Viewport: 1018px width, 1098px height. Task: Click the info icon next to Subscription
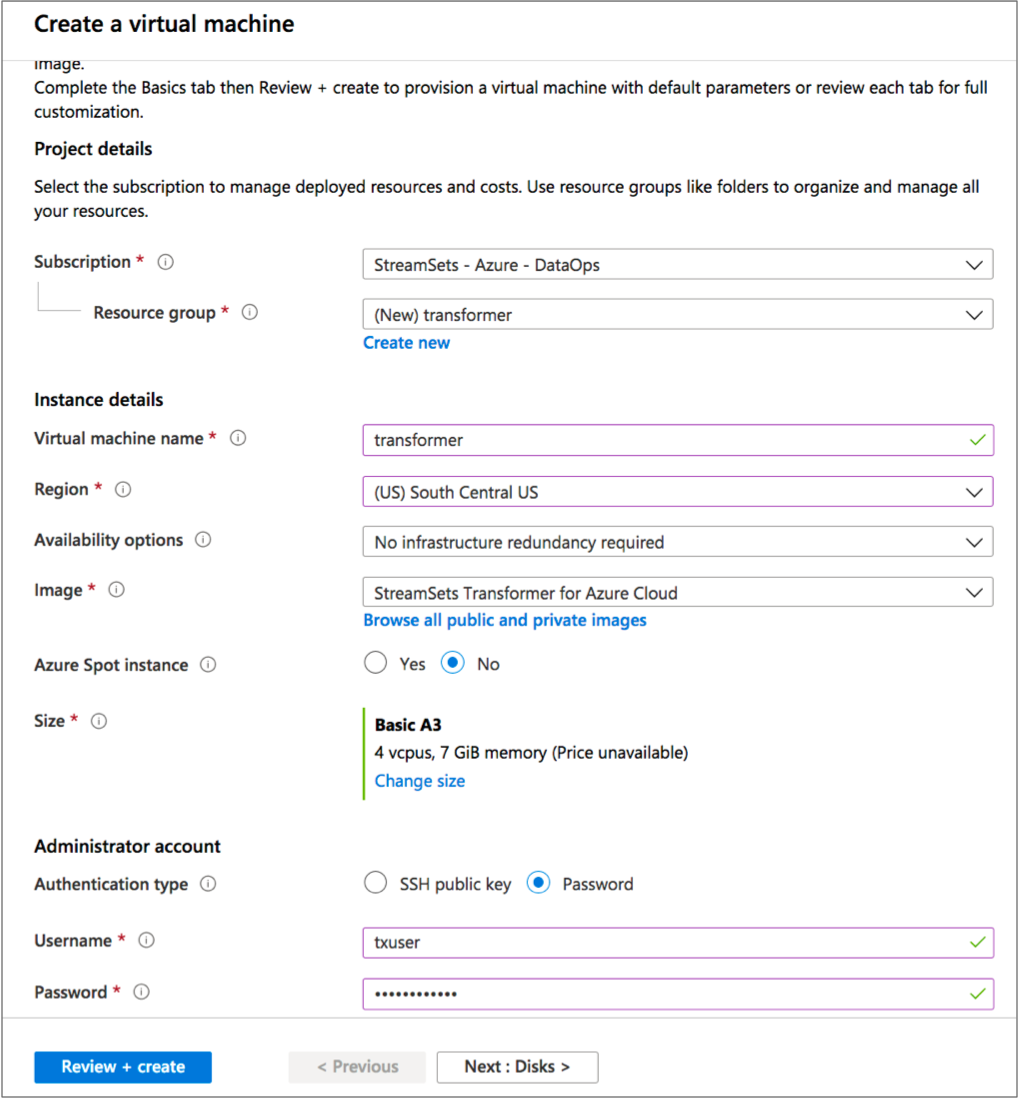[x=166, y=262]
